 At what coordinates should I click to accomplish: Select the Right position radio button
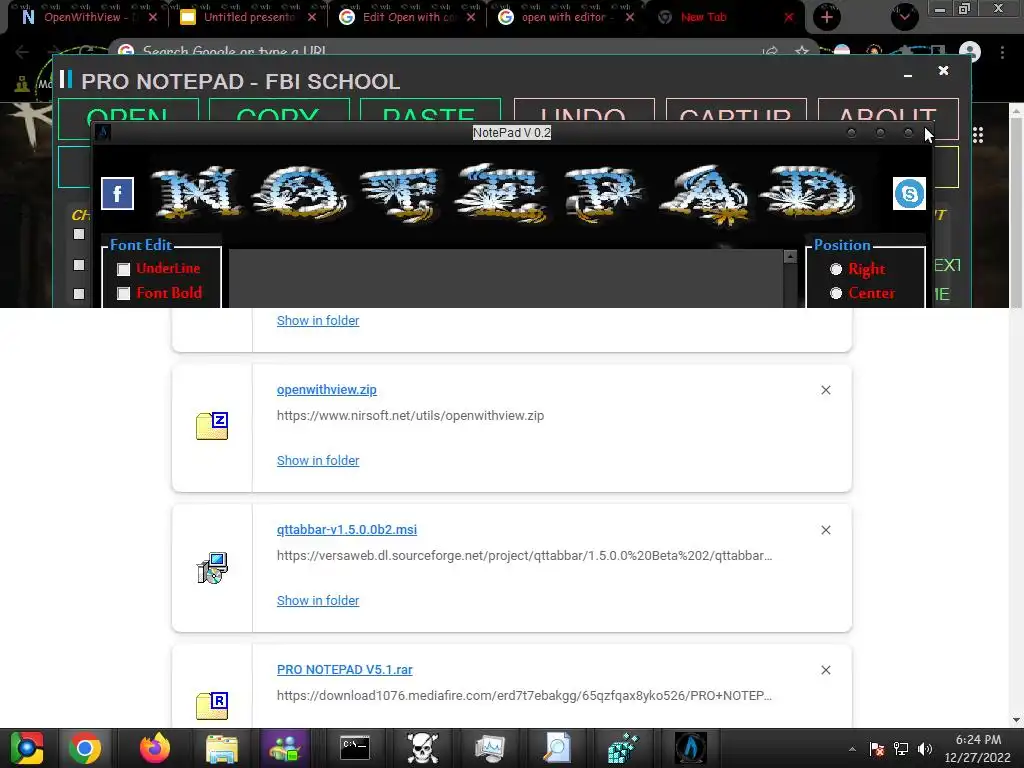[x=836, y=269]
